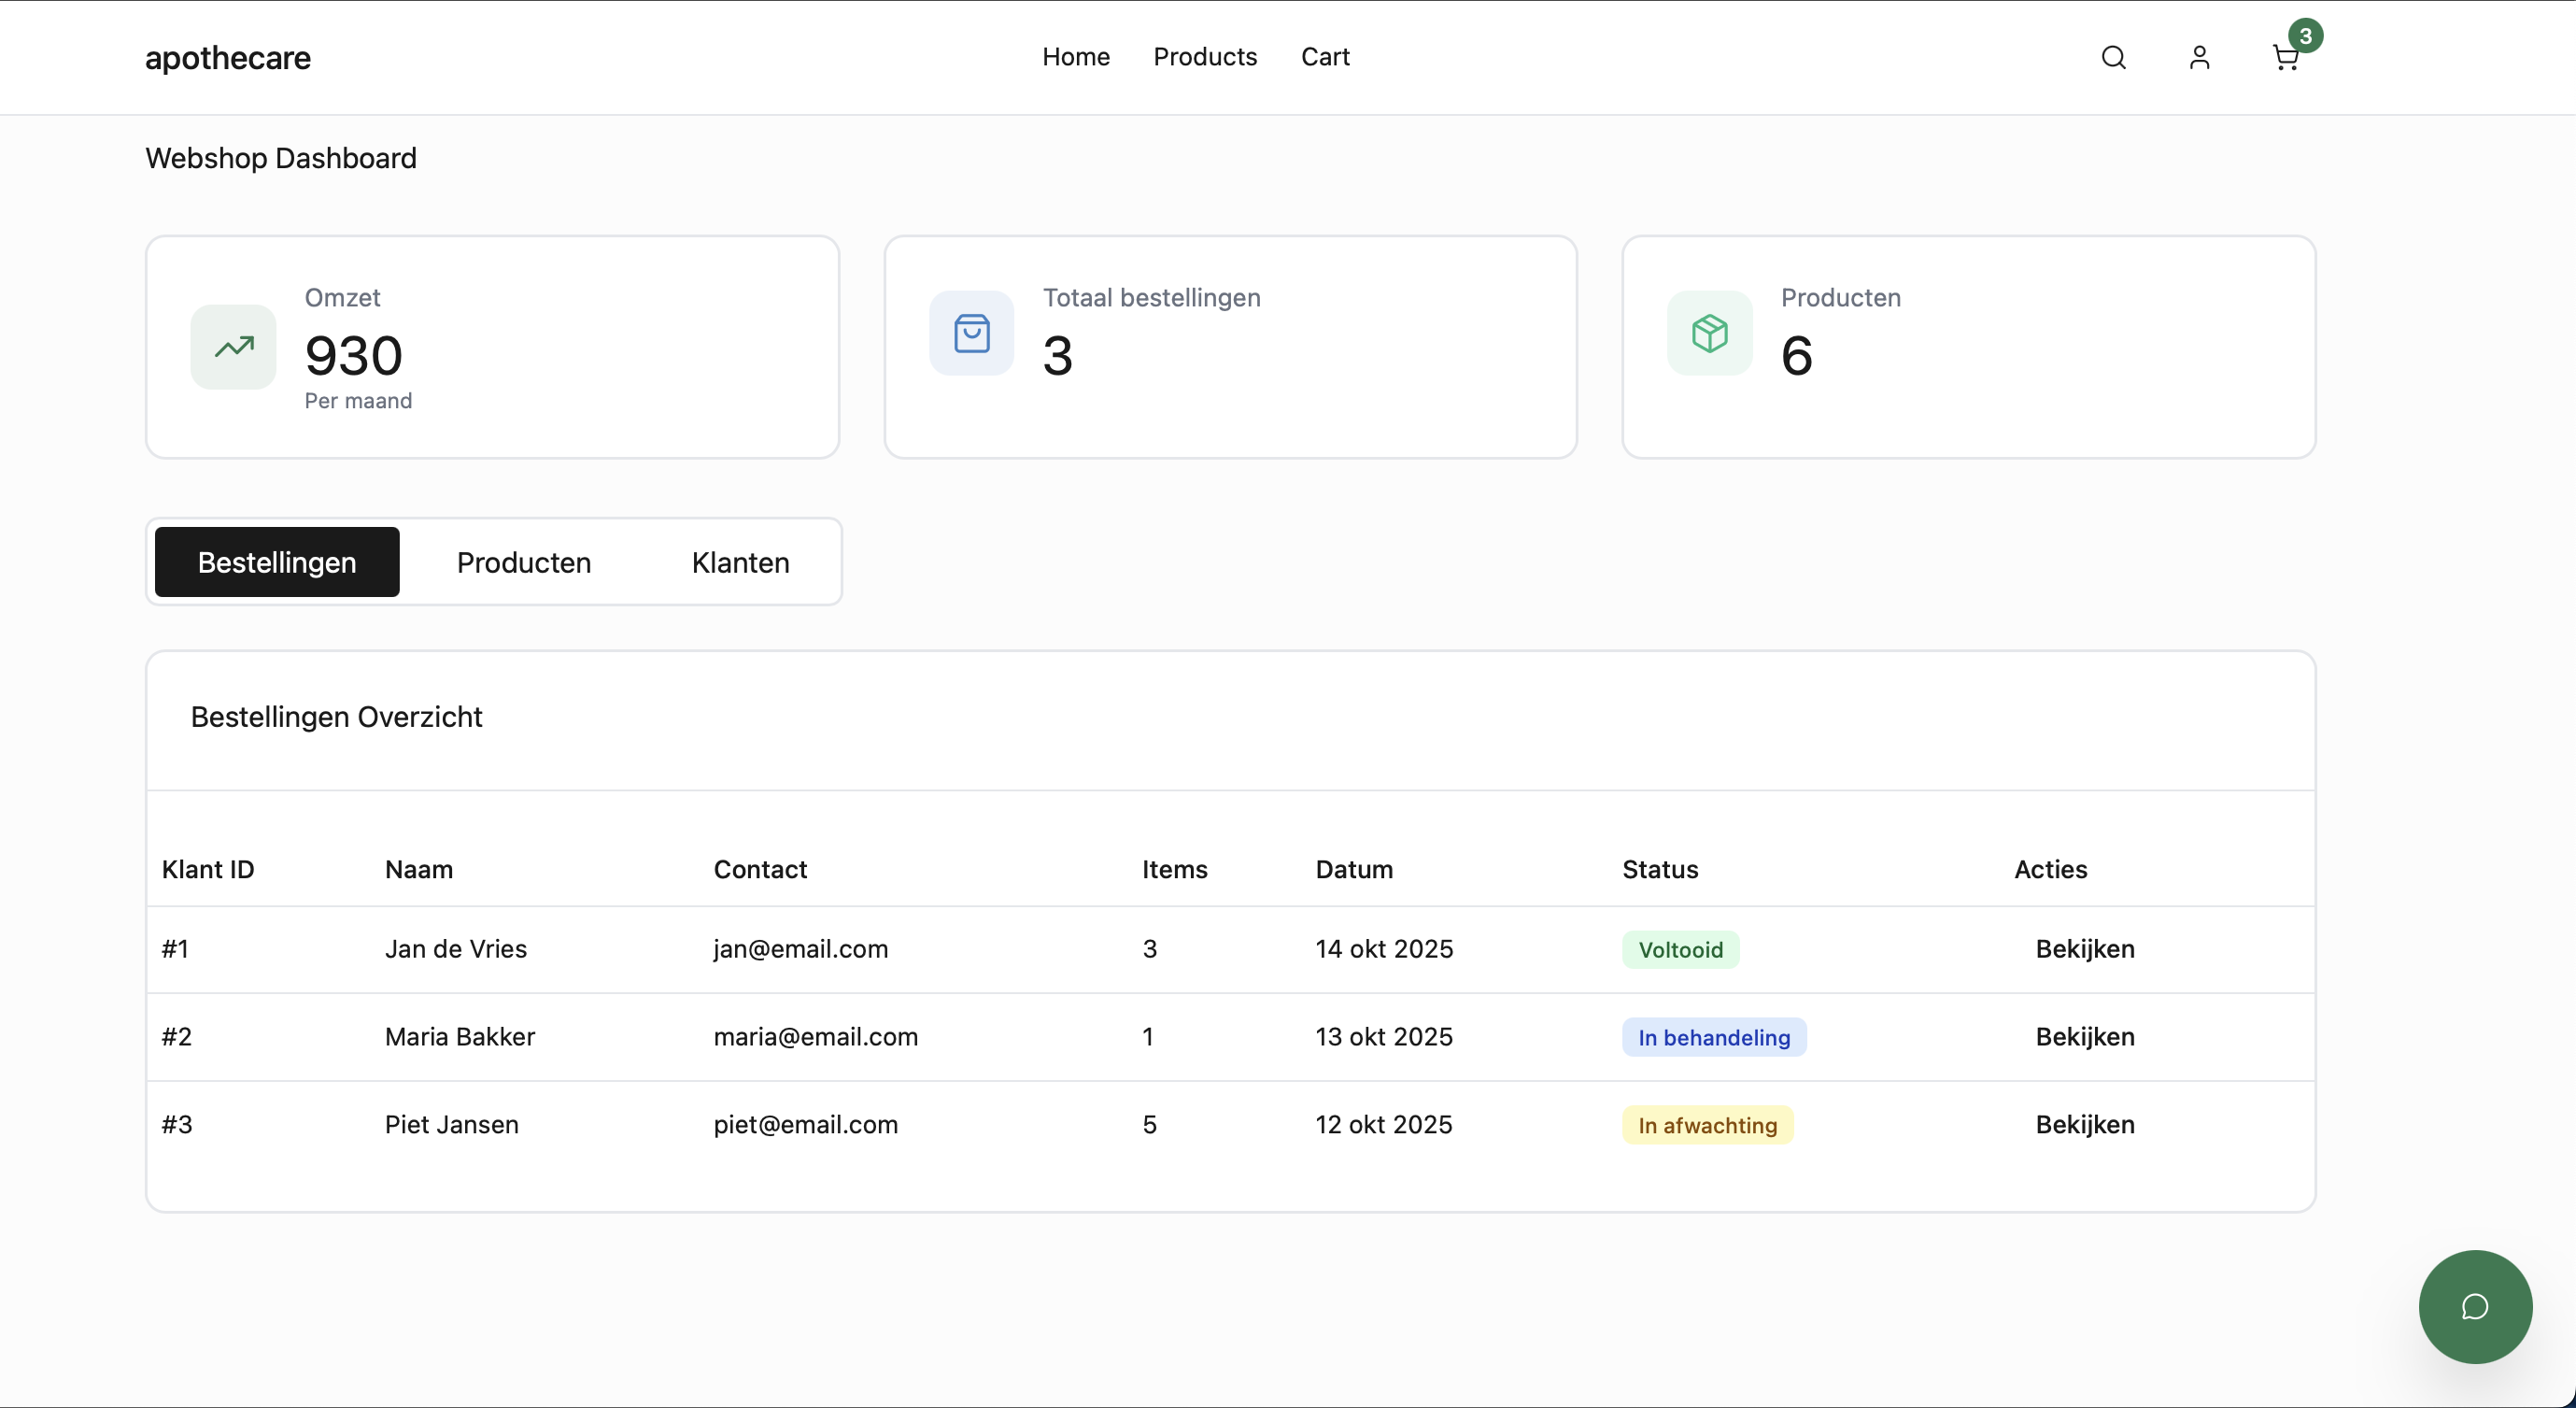Open Bekijken for Piet Jansen
Image resolution: width=2576 pixels, height=1408 pixels.
click(x=2085, y=1124)
